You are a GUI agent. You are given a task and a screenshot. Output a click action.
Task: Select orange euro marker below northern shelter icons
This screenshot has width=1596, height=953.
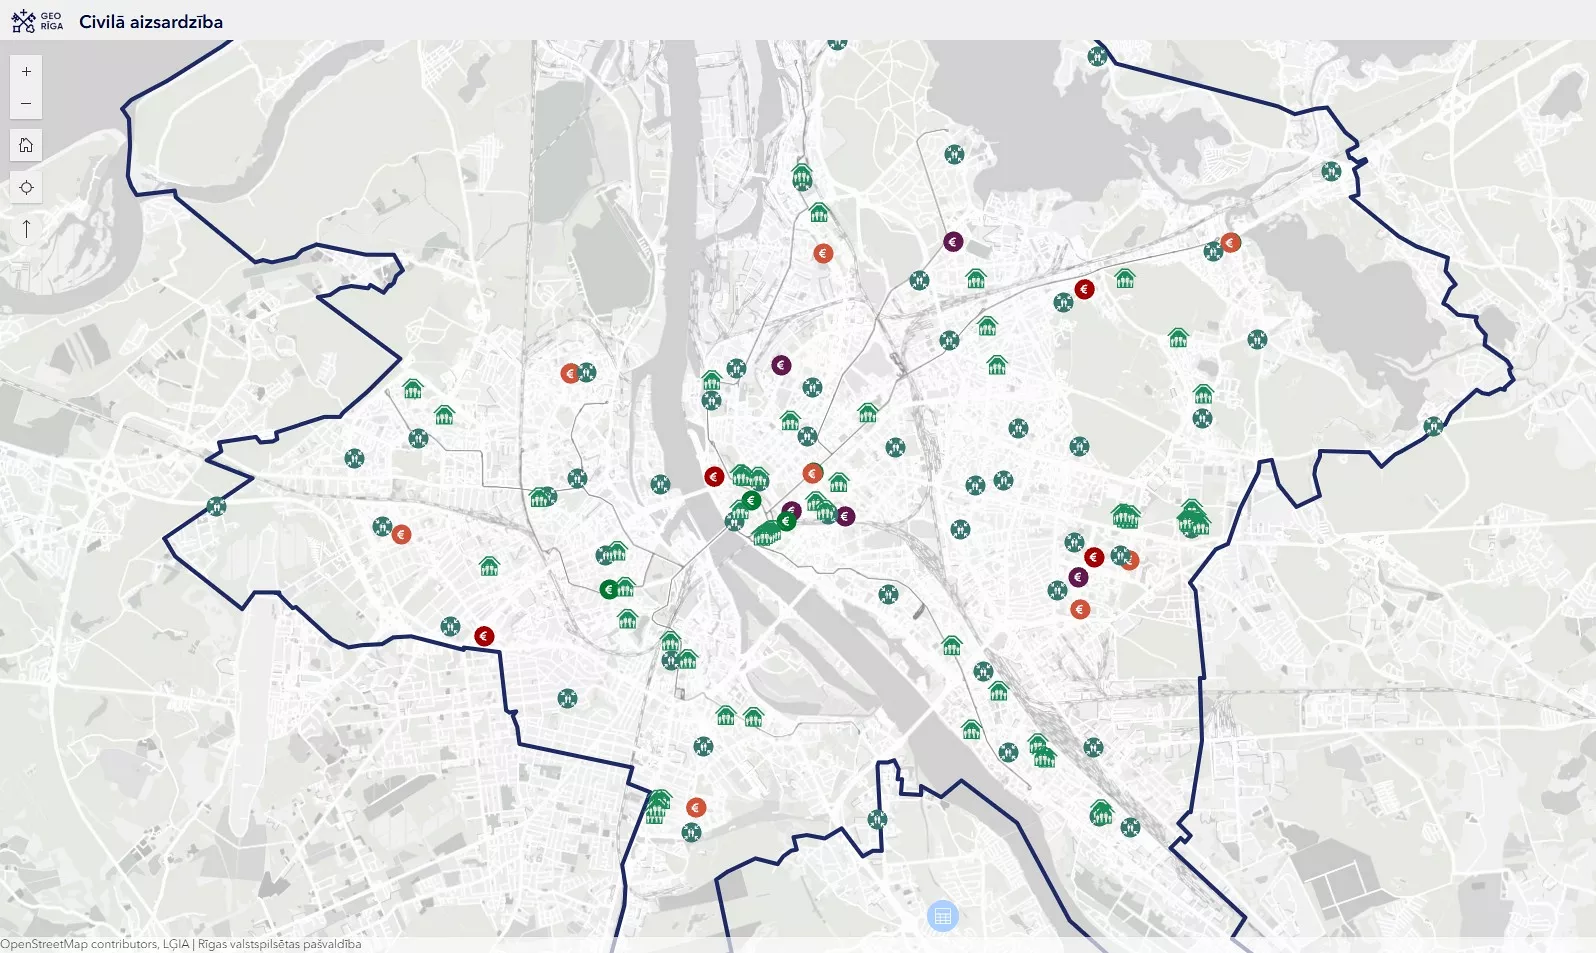click(x=823, y=253)
